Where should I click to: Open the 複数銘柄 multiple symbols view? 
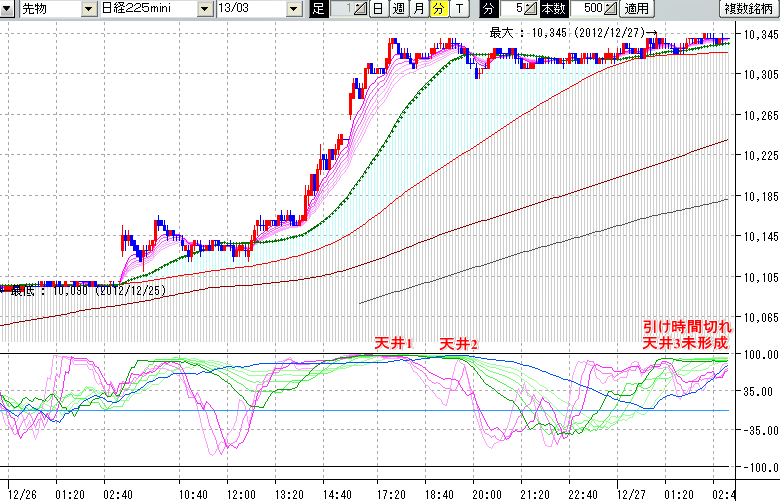coord(749,9)
